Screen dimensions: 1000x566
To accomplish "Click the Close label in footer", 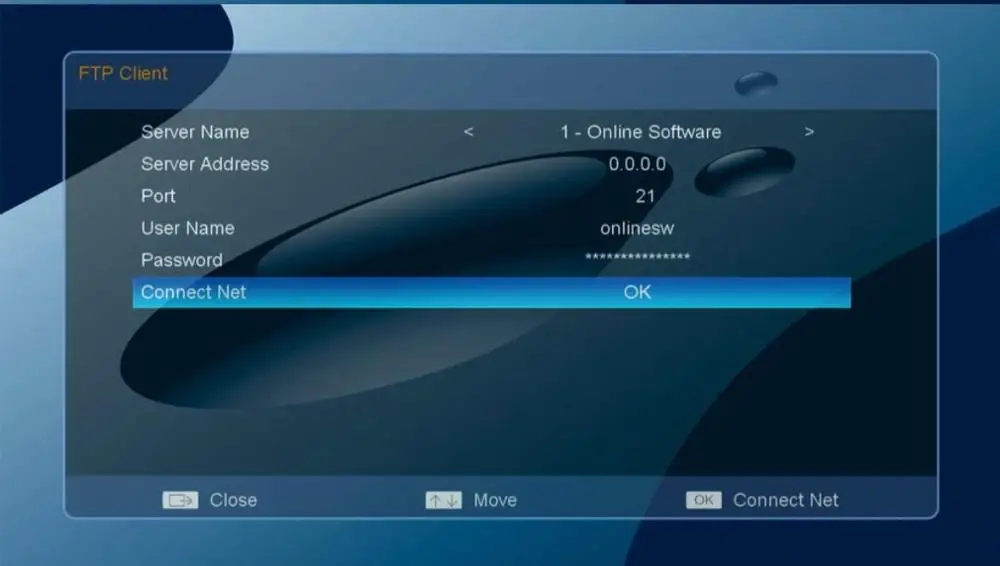I will [233, 500].
